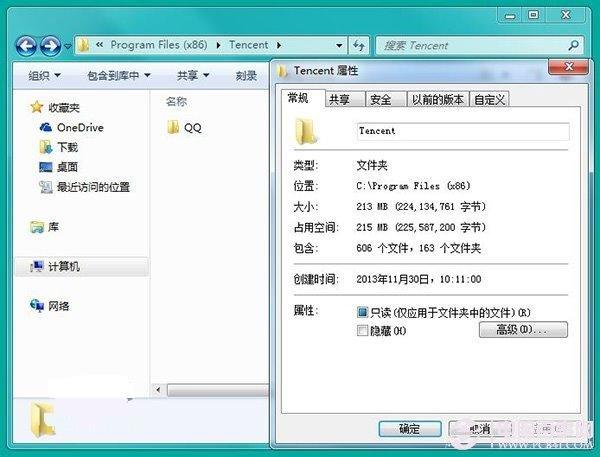
Task: Select the QQ folder in file list
Action: (x=192, y=128)
